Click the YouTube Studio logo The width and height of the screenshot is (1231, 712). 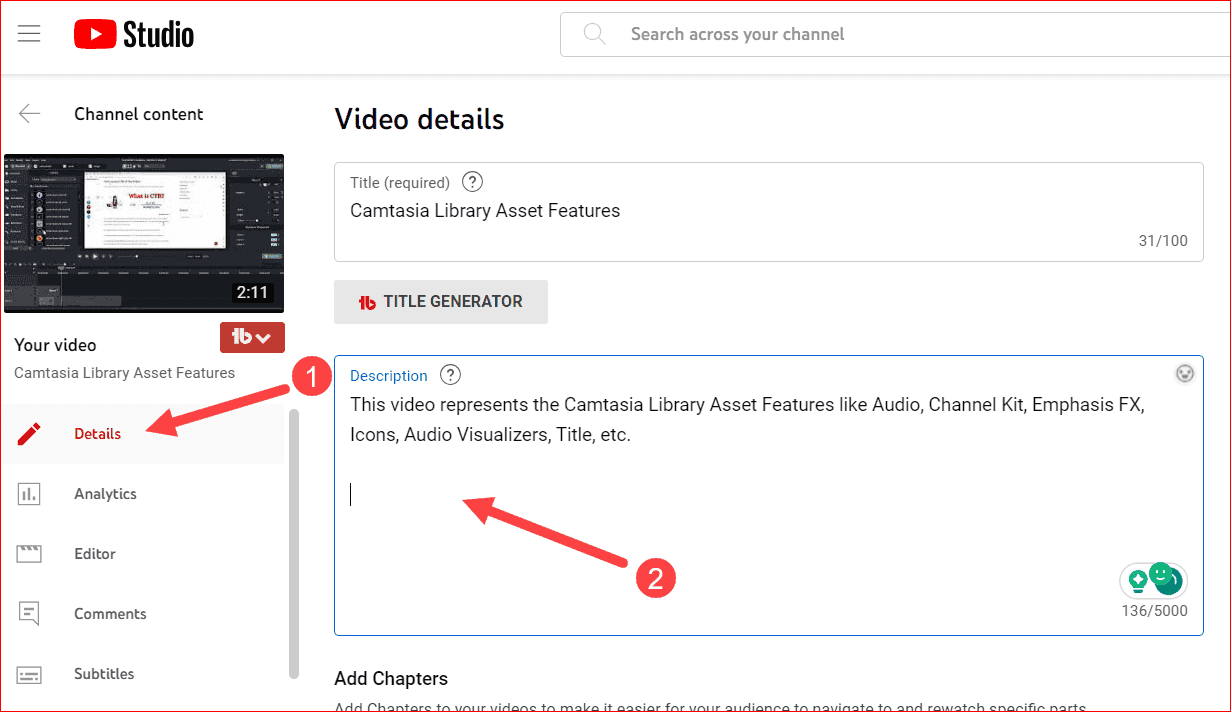click(134, 35)
